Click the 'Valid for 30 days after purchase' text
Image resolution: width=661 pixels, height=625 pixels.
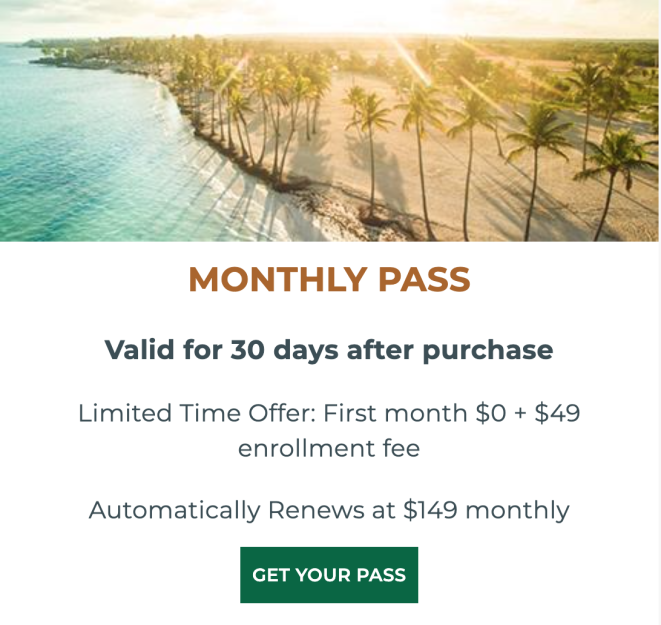pos(329,350)
